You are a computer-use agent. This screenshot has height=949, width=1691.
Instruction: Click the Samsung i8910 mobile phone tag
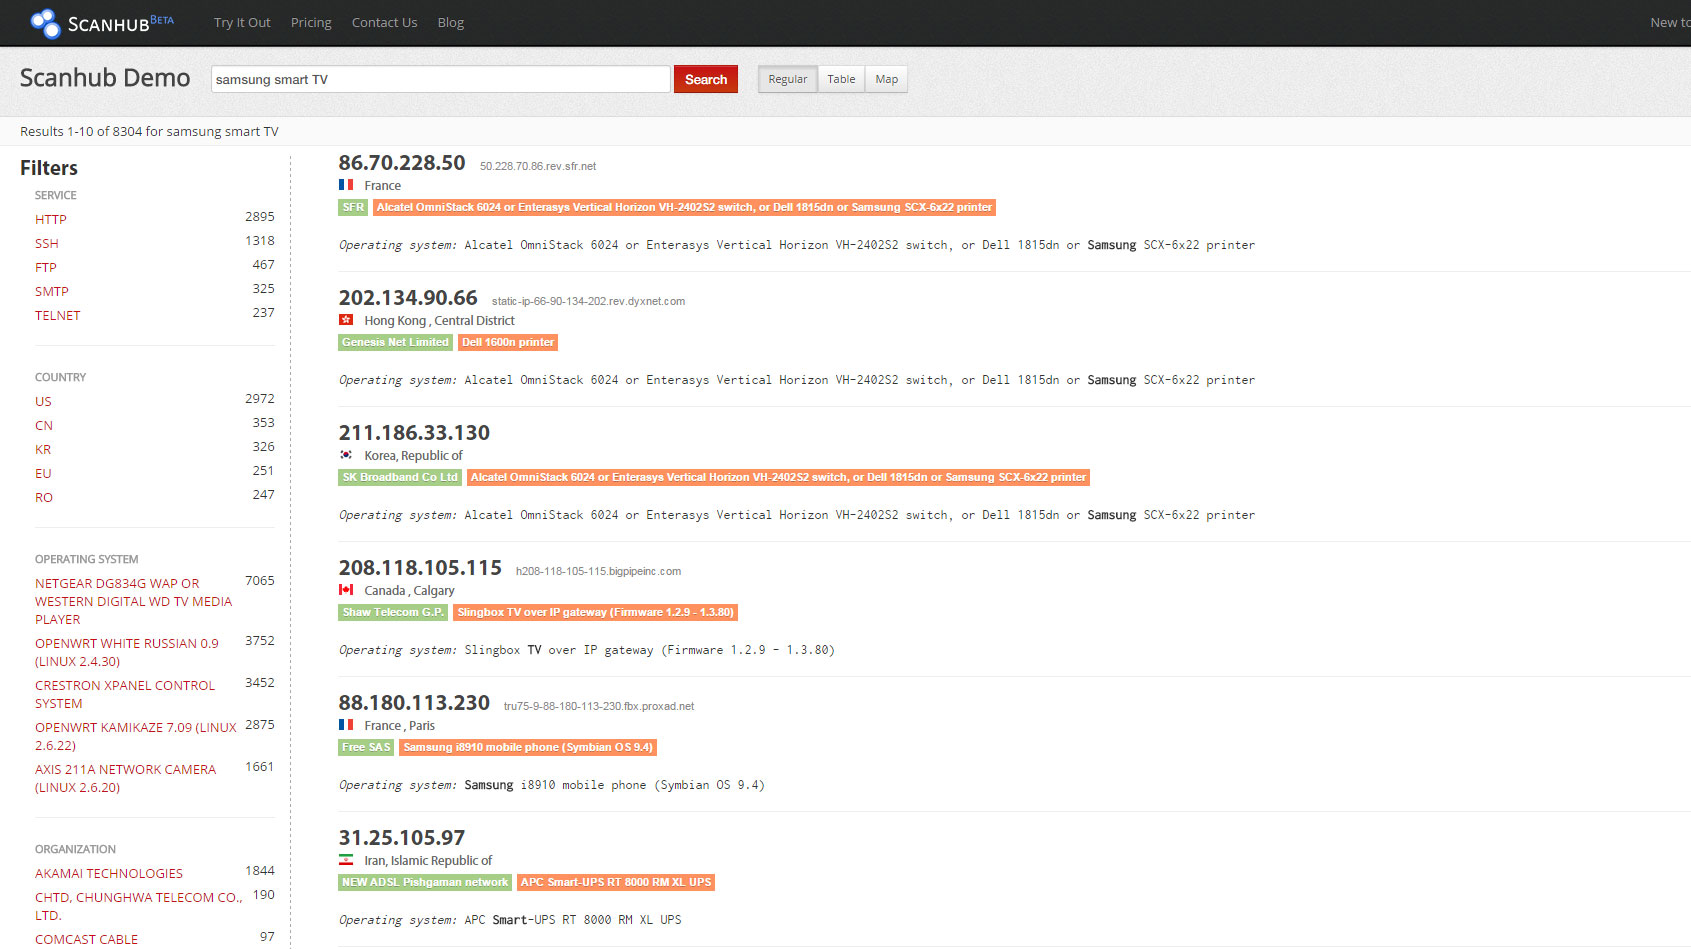tap(528, 747)
